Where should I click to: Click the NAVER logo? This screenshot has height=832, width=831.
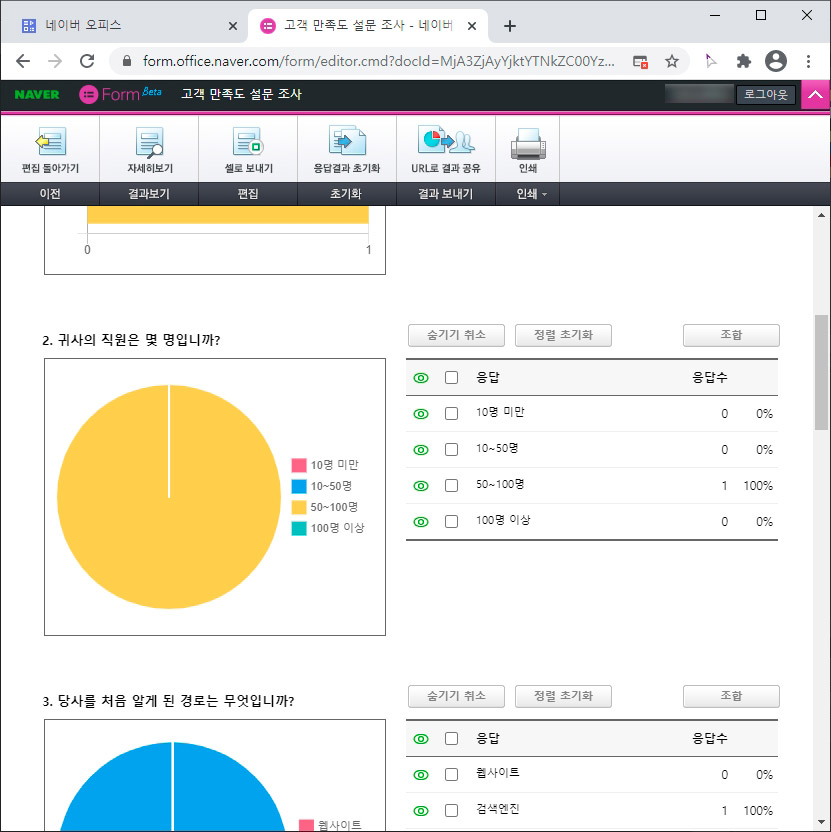(x=36, y=94)
